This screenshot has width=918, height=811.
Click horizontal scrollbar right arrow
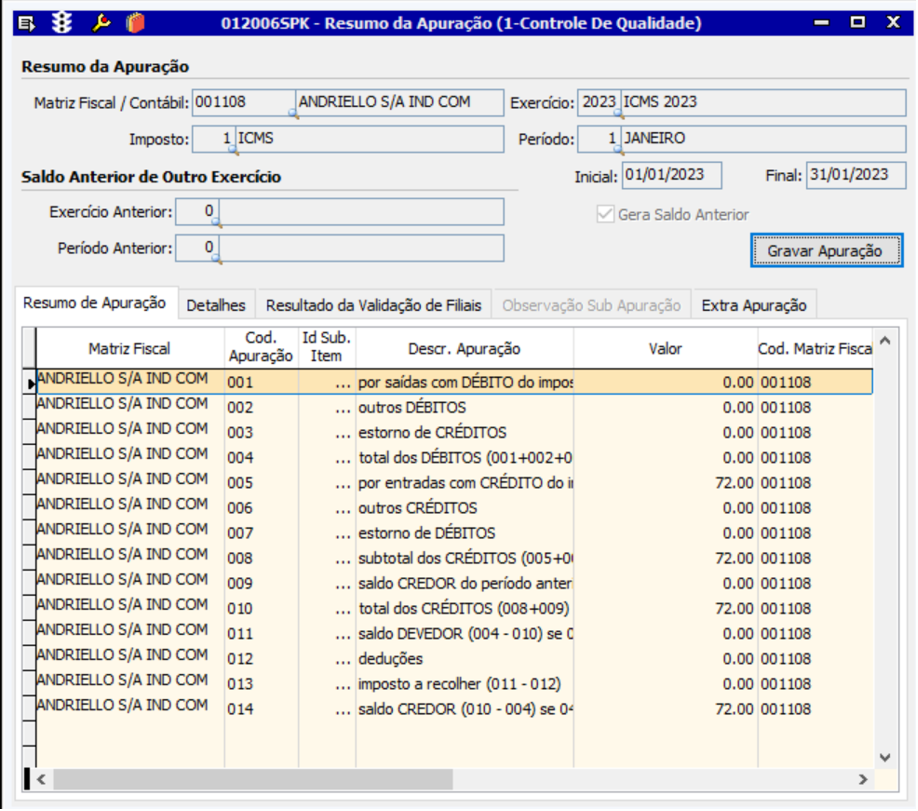click(863, 779)
